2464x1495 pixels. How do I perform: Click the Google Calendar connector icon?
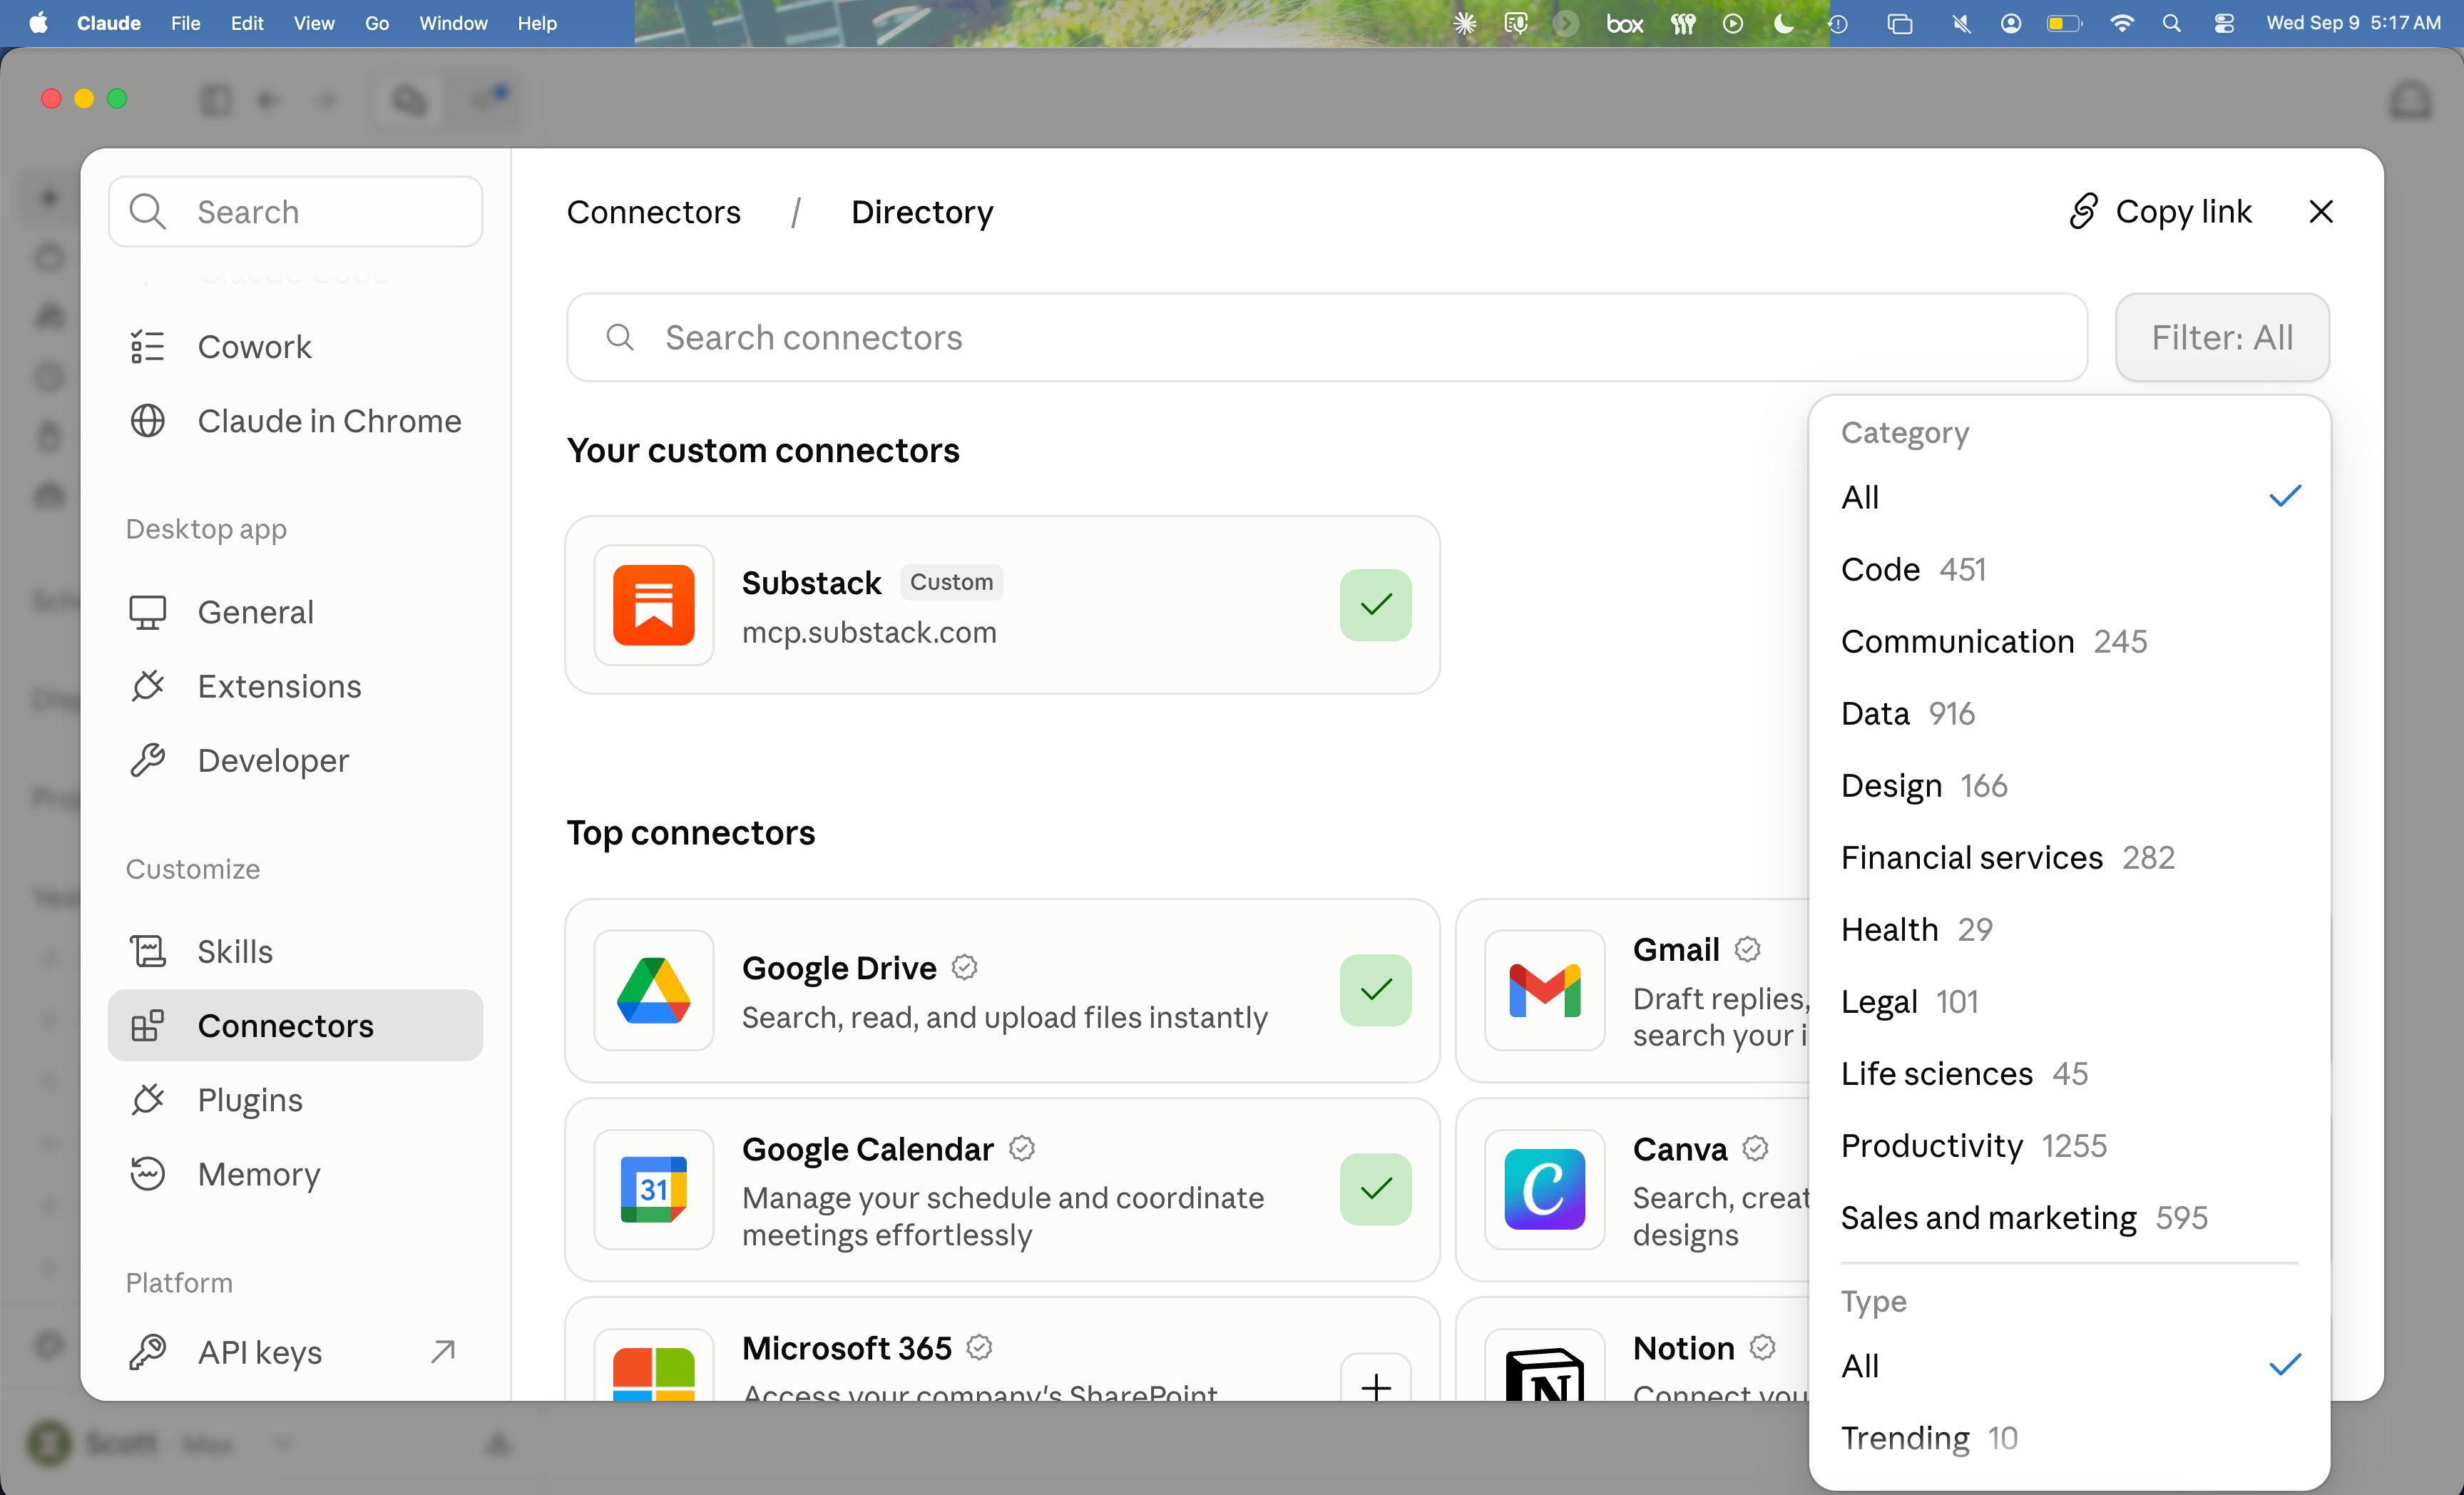654,1189
